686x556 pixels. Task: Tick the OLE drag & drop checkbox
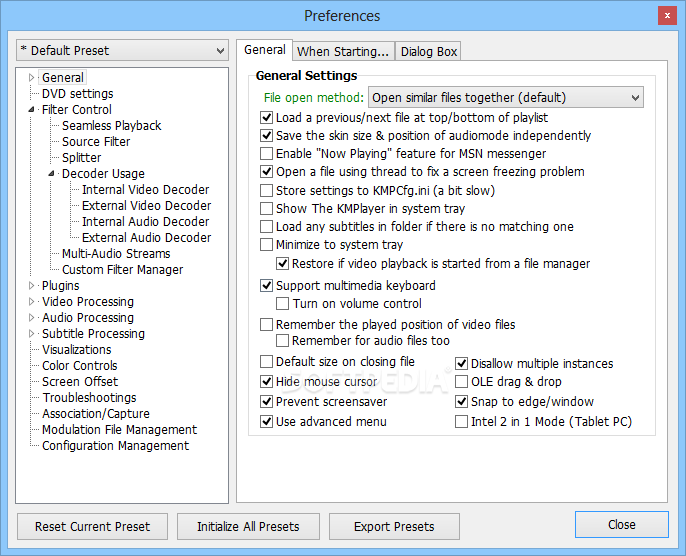[x=462, y=381]
